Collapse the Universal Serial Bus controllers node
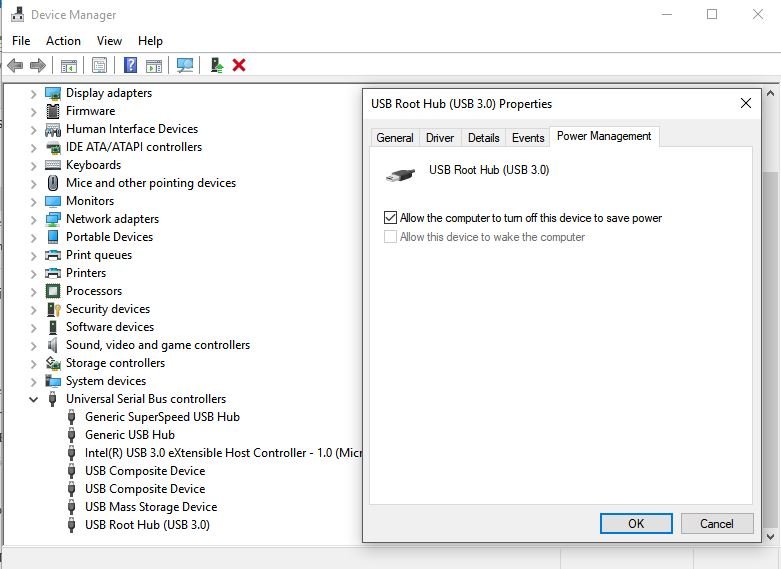 tap(33, 400)
